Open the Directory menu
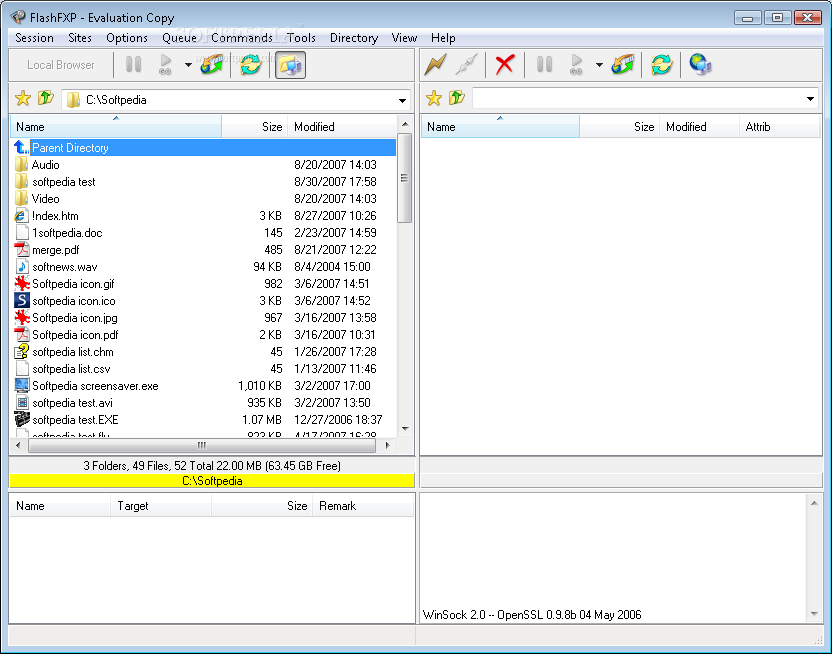832x654 pixels. pos(354,38)
